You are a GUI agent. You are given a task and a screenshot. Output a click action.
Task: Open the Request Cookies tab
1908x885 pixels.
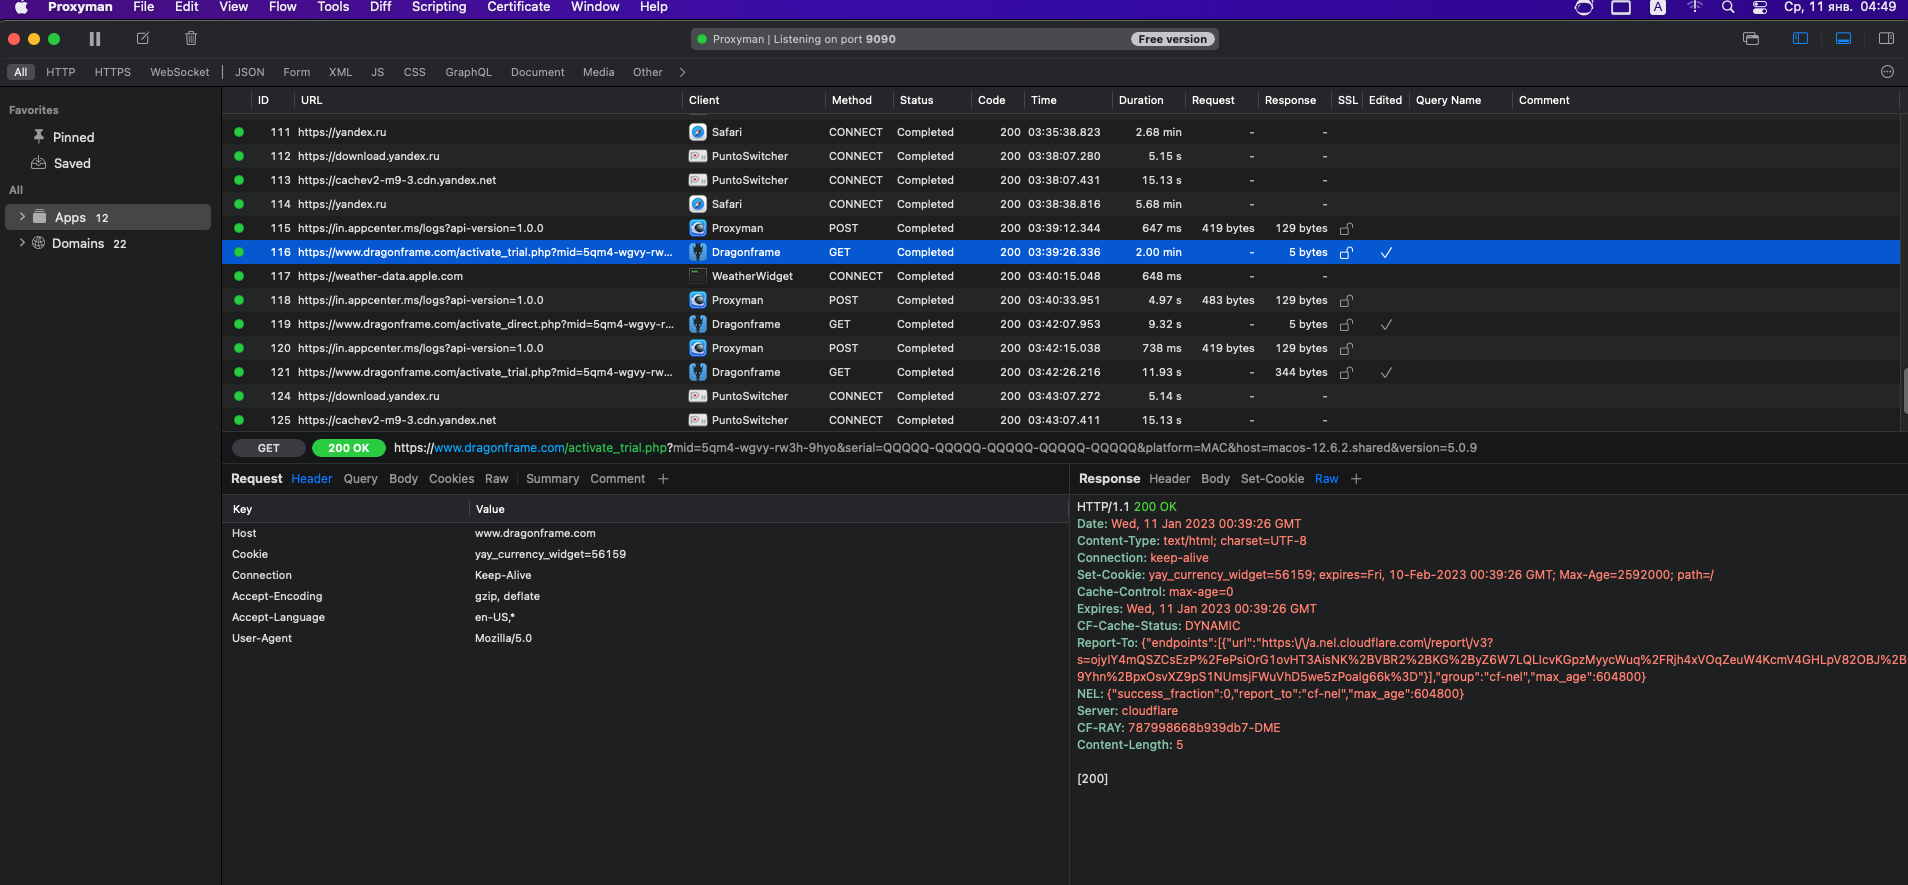(452, 479)
